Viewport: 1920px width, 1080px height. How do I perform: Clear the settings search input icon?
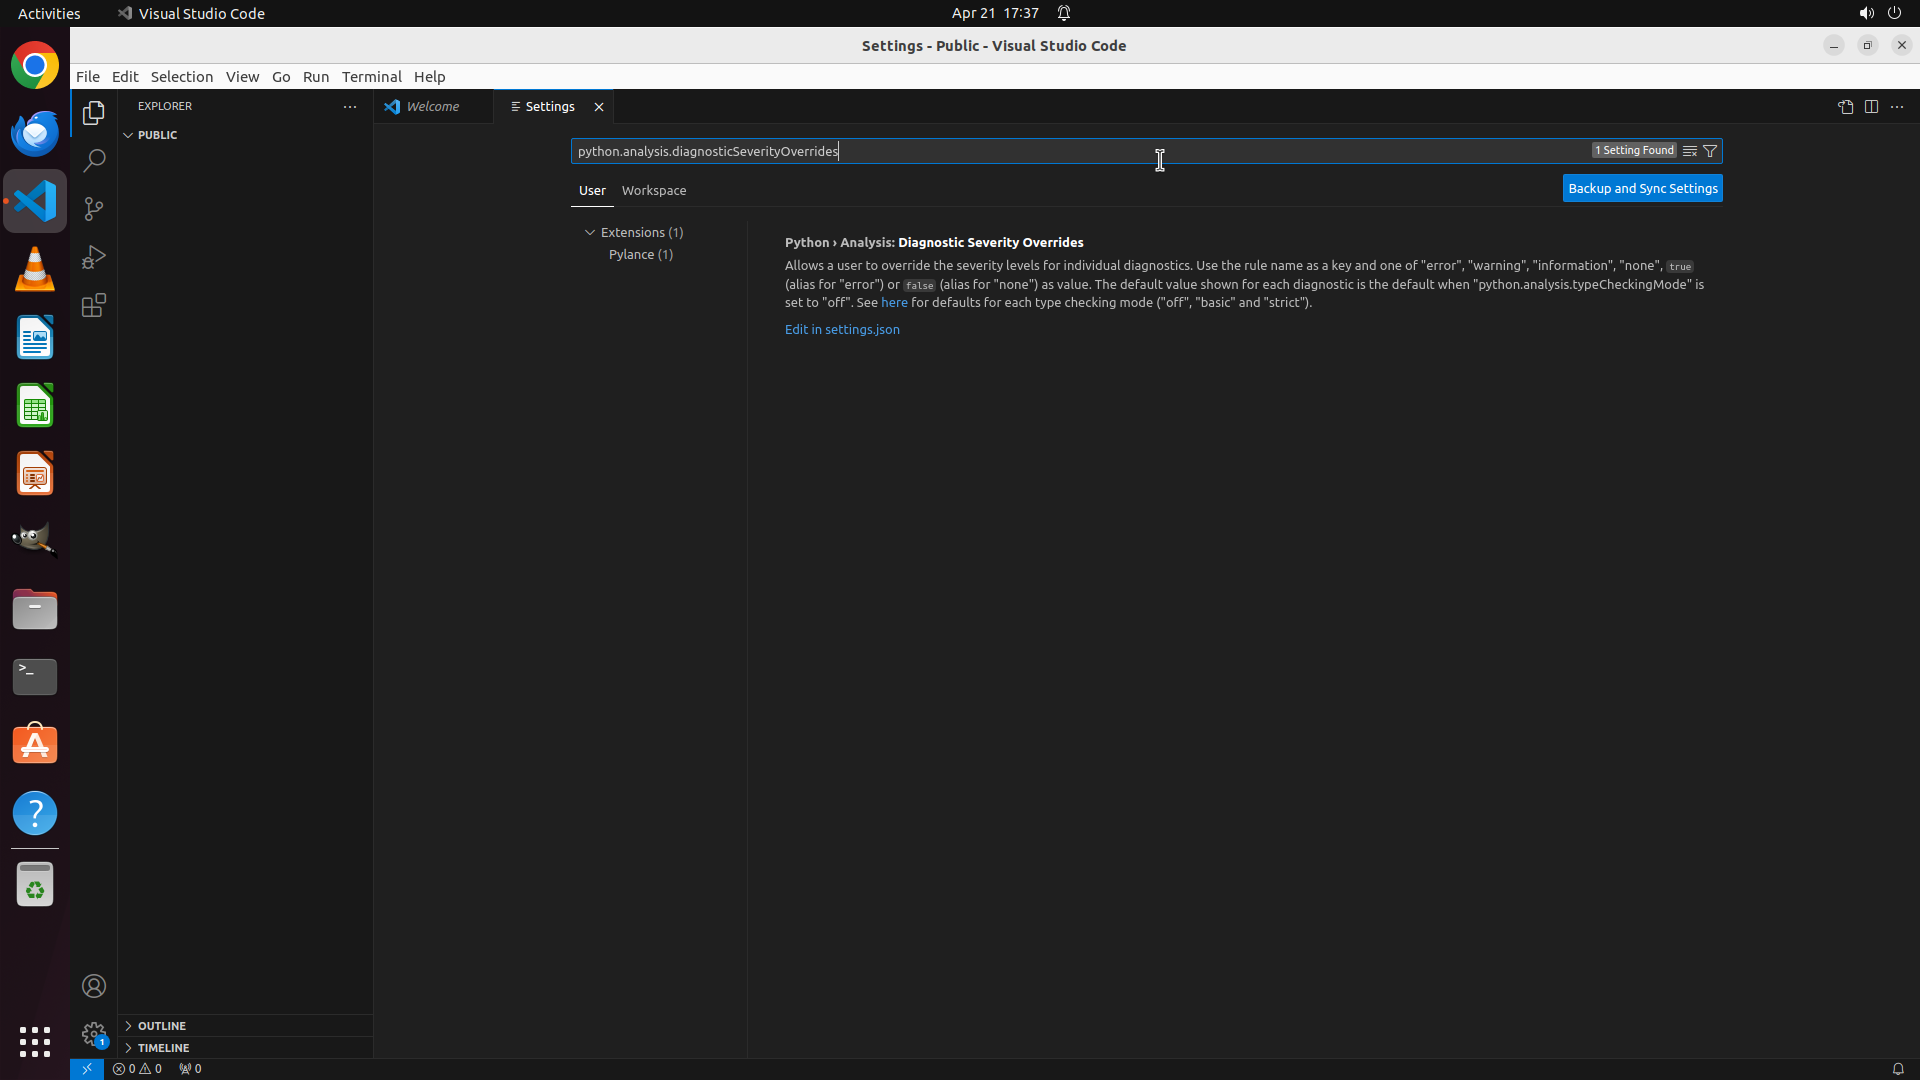(x=1690, y=151)
